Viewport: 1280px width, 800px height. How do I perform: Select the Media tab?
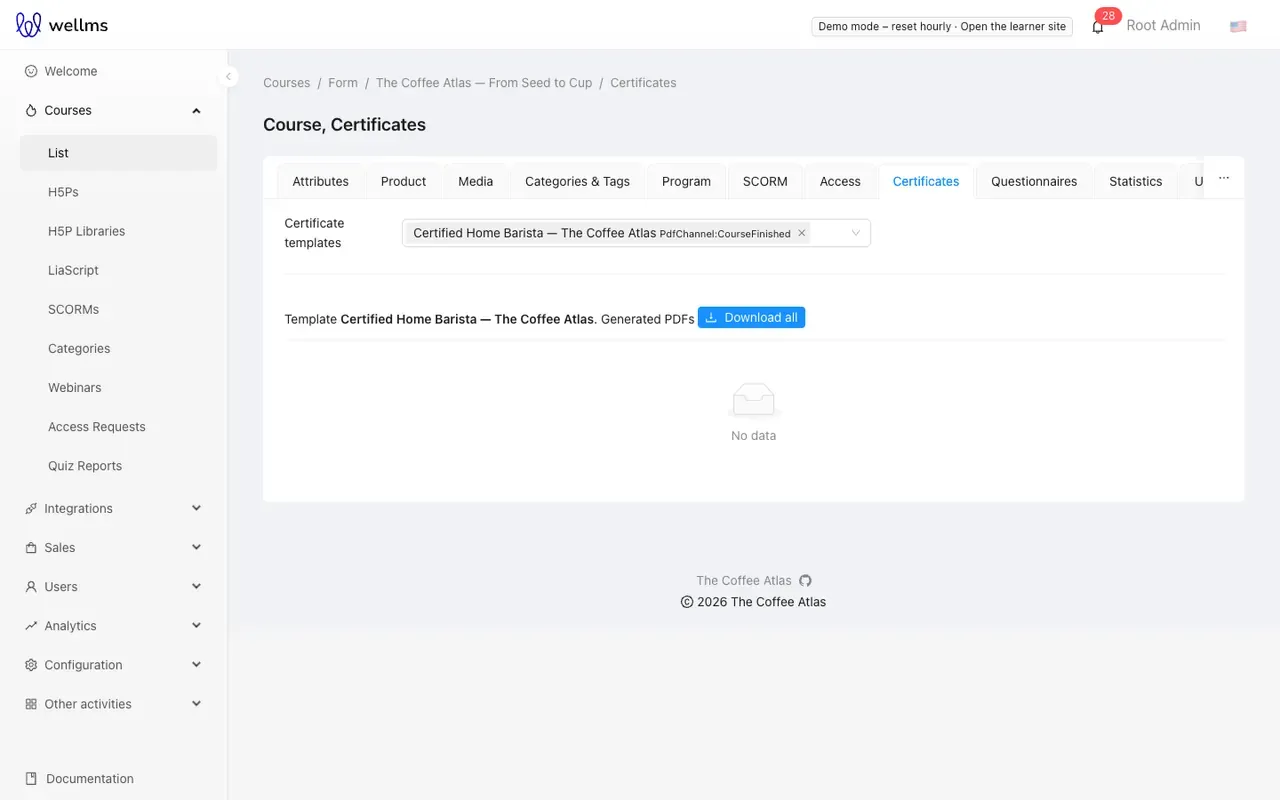tap(475, 181)
